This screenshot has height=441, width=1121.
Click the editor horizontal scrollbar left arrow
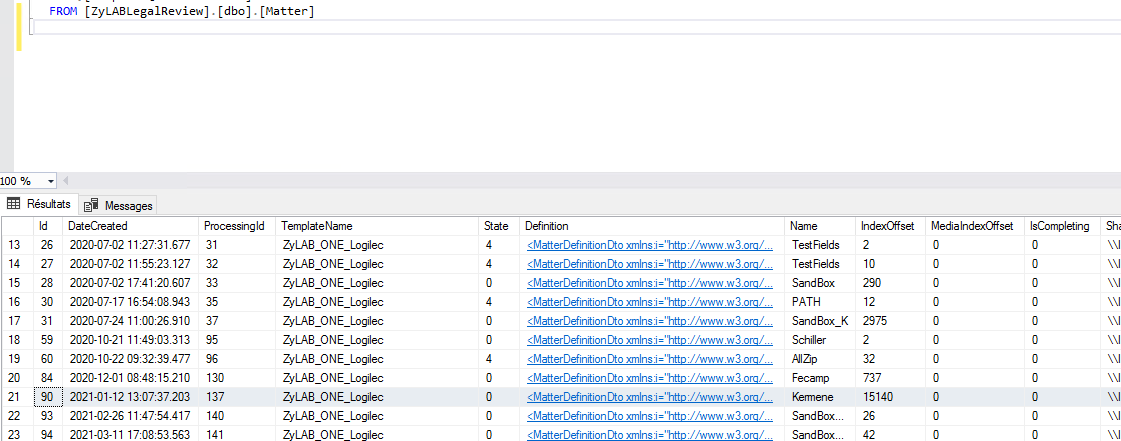67,182
